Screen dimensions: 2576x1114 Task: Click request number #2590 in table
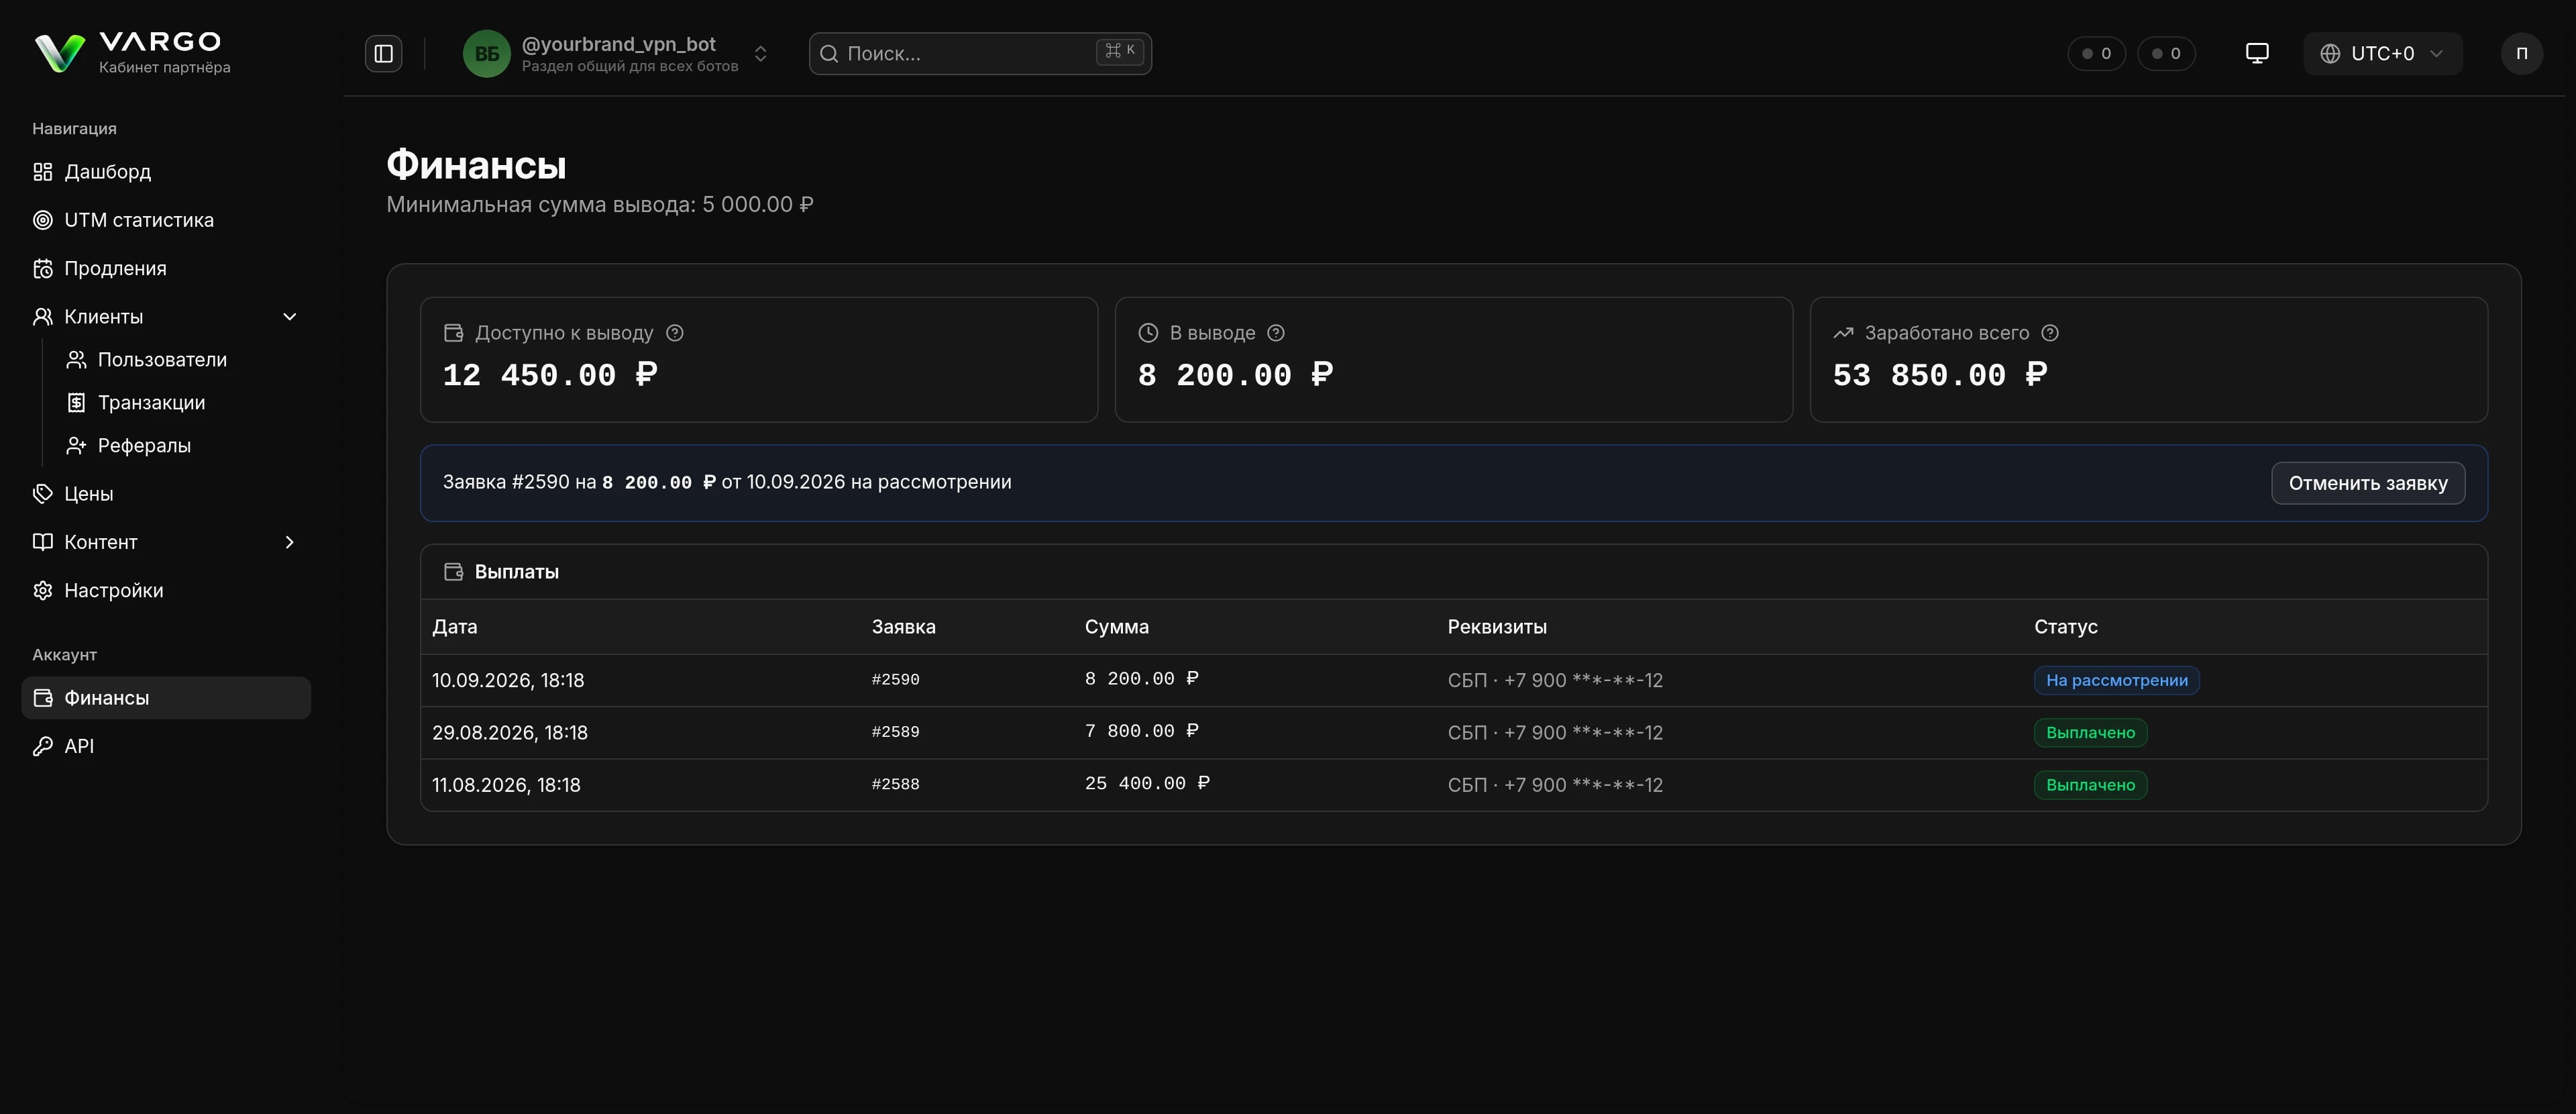pyautogui.click(x=895, y=680)
